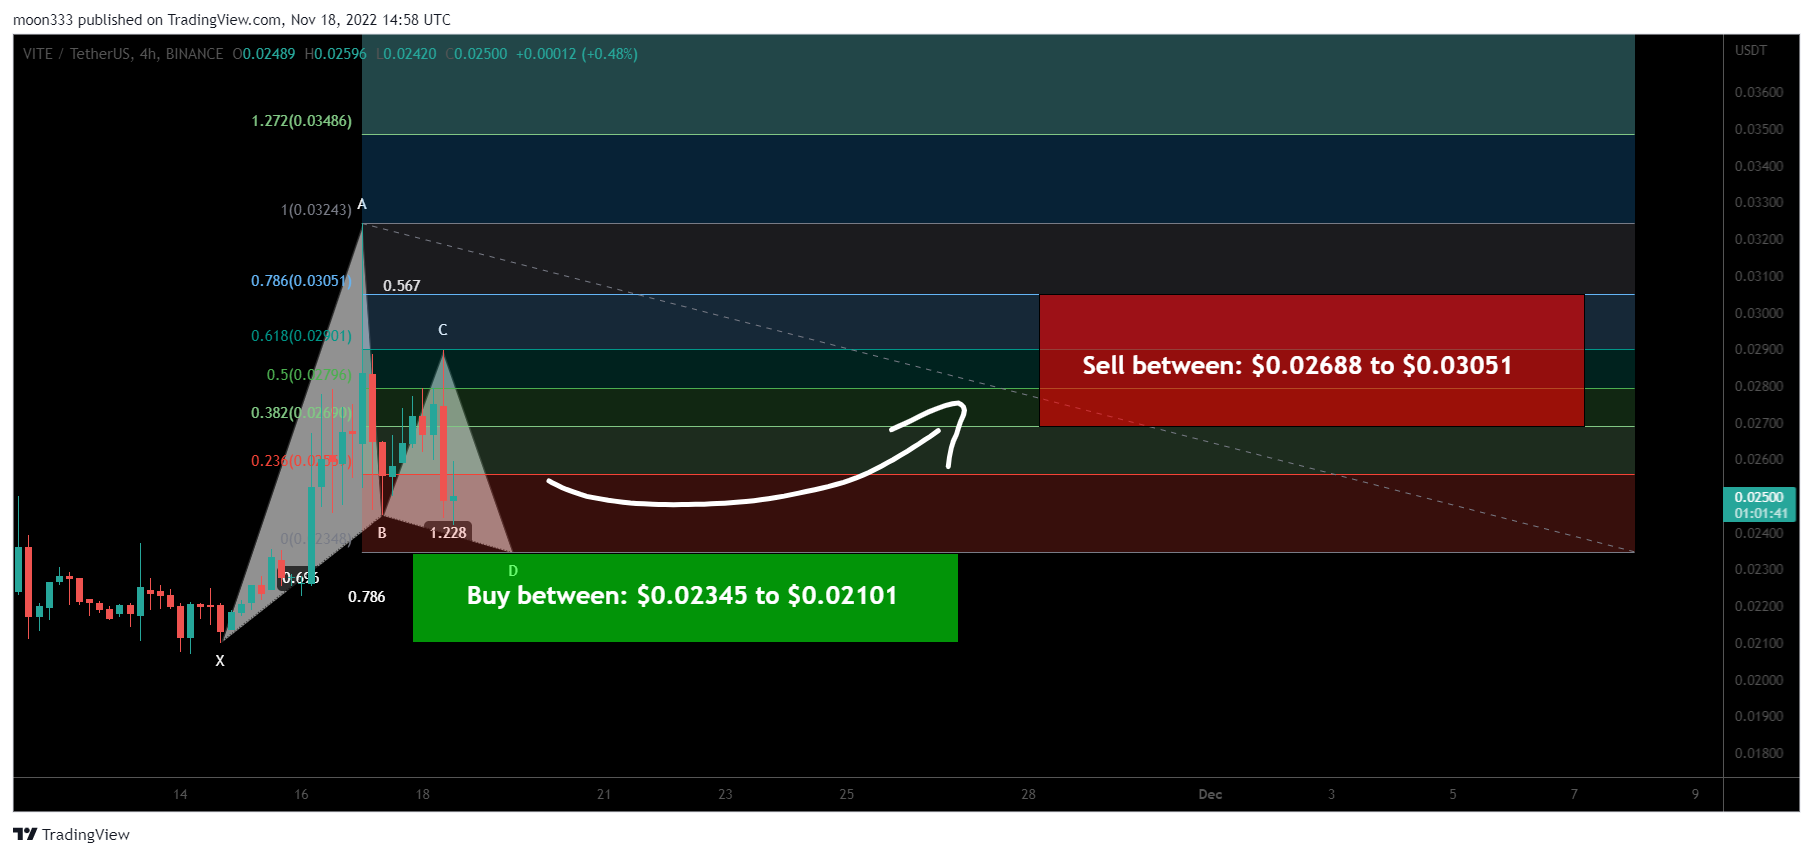Viewport: 1813px width, 856px height.
Task: Click point label D on harmonic pattern
Action: 513,571
